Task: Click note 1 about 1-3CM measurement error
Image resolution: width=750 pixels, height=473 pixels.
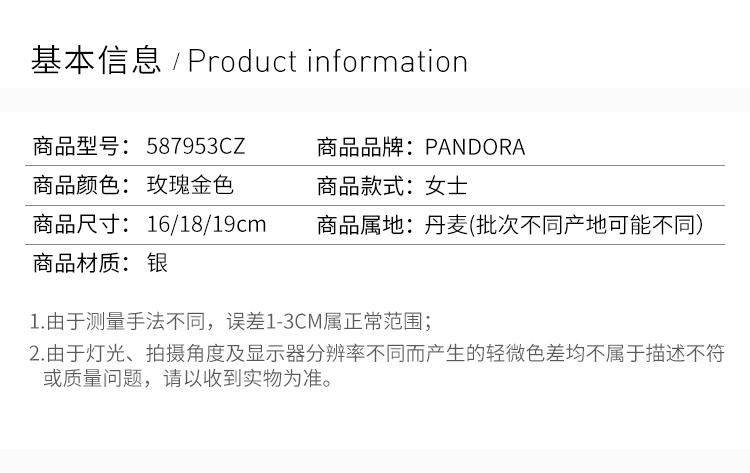Action: (230, 321)
